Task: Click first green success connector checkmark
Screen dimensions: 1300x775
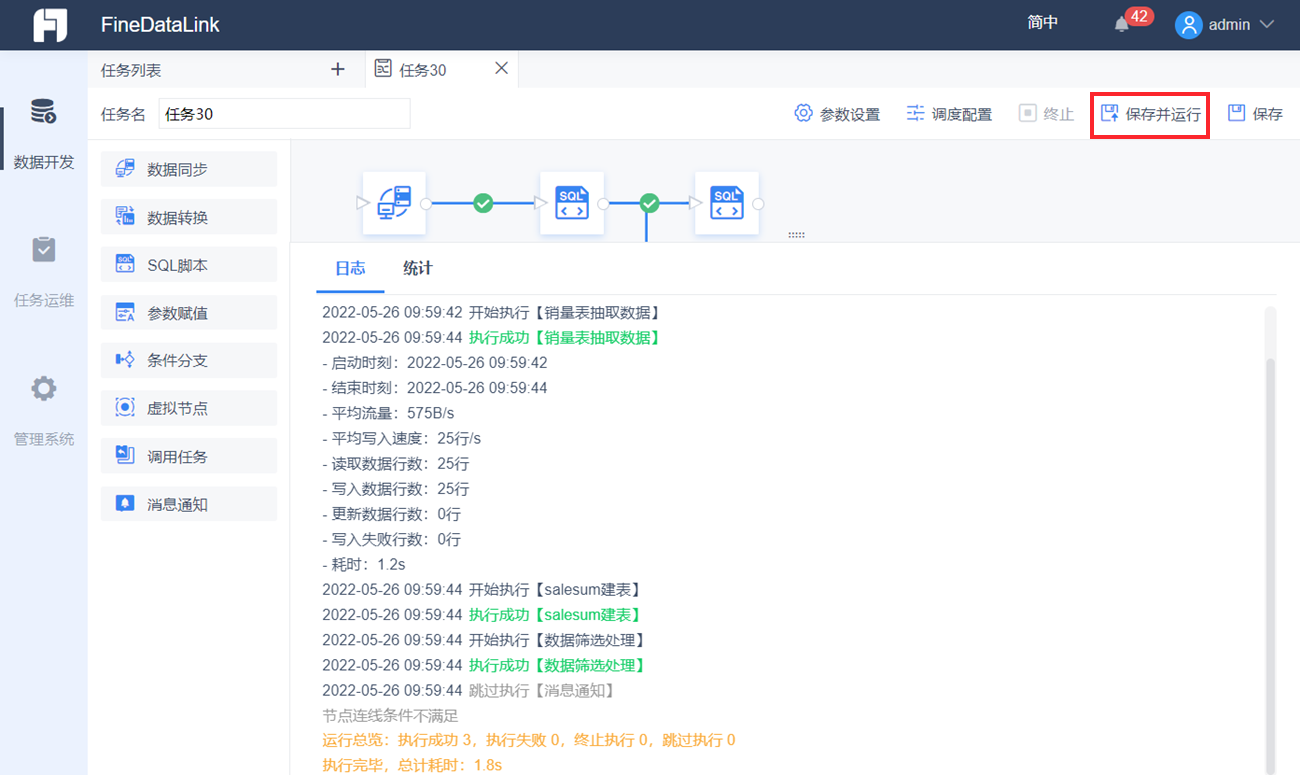Action: coord(483,203)
